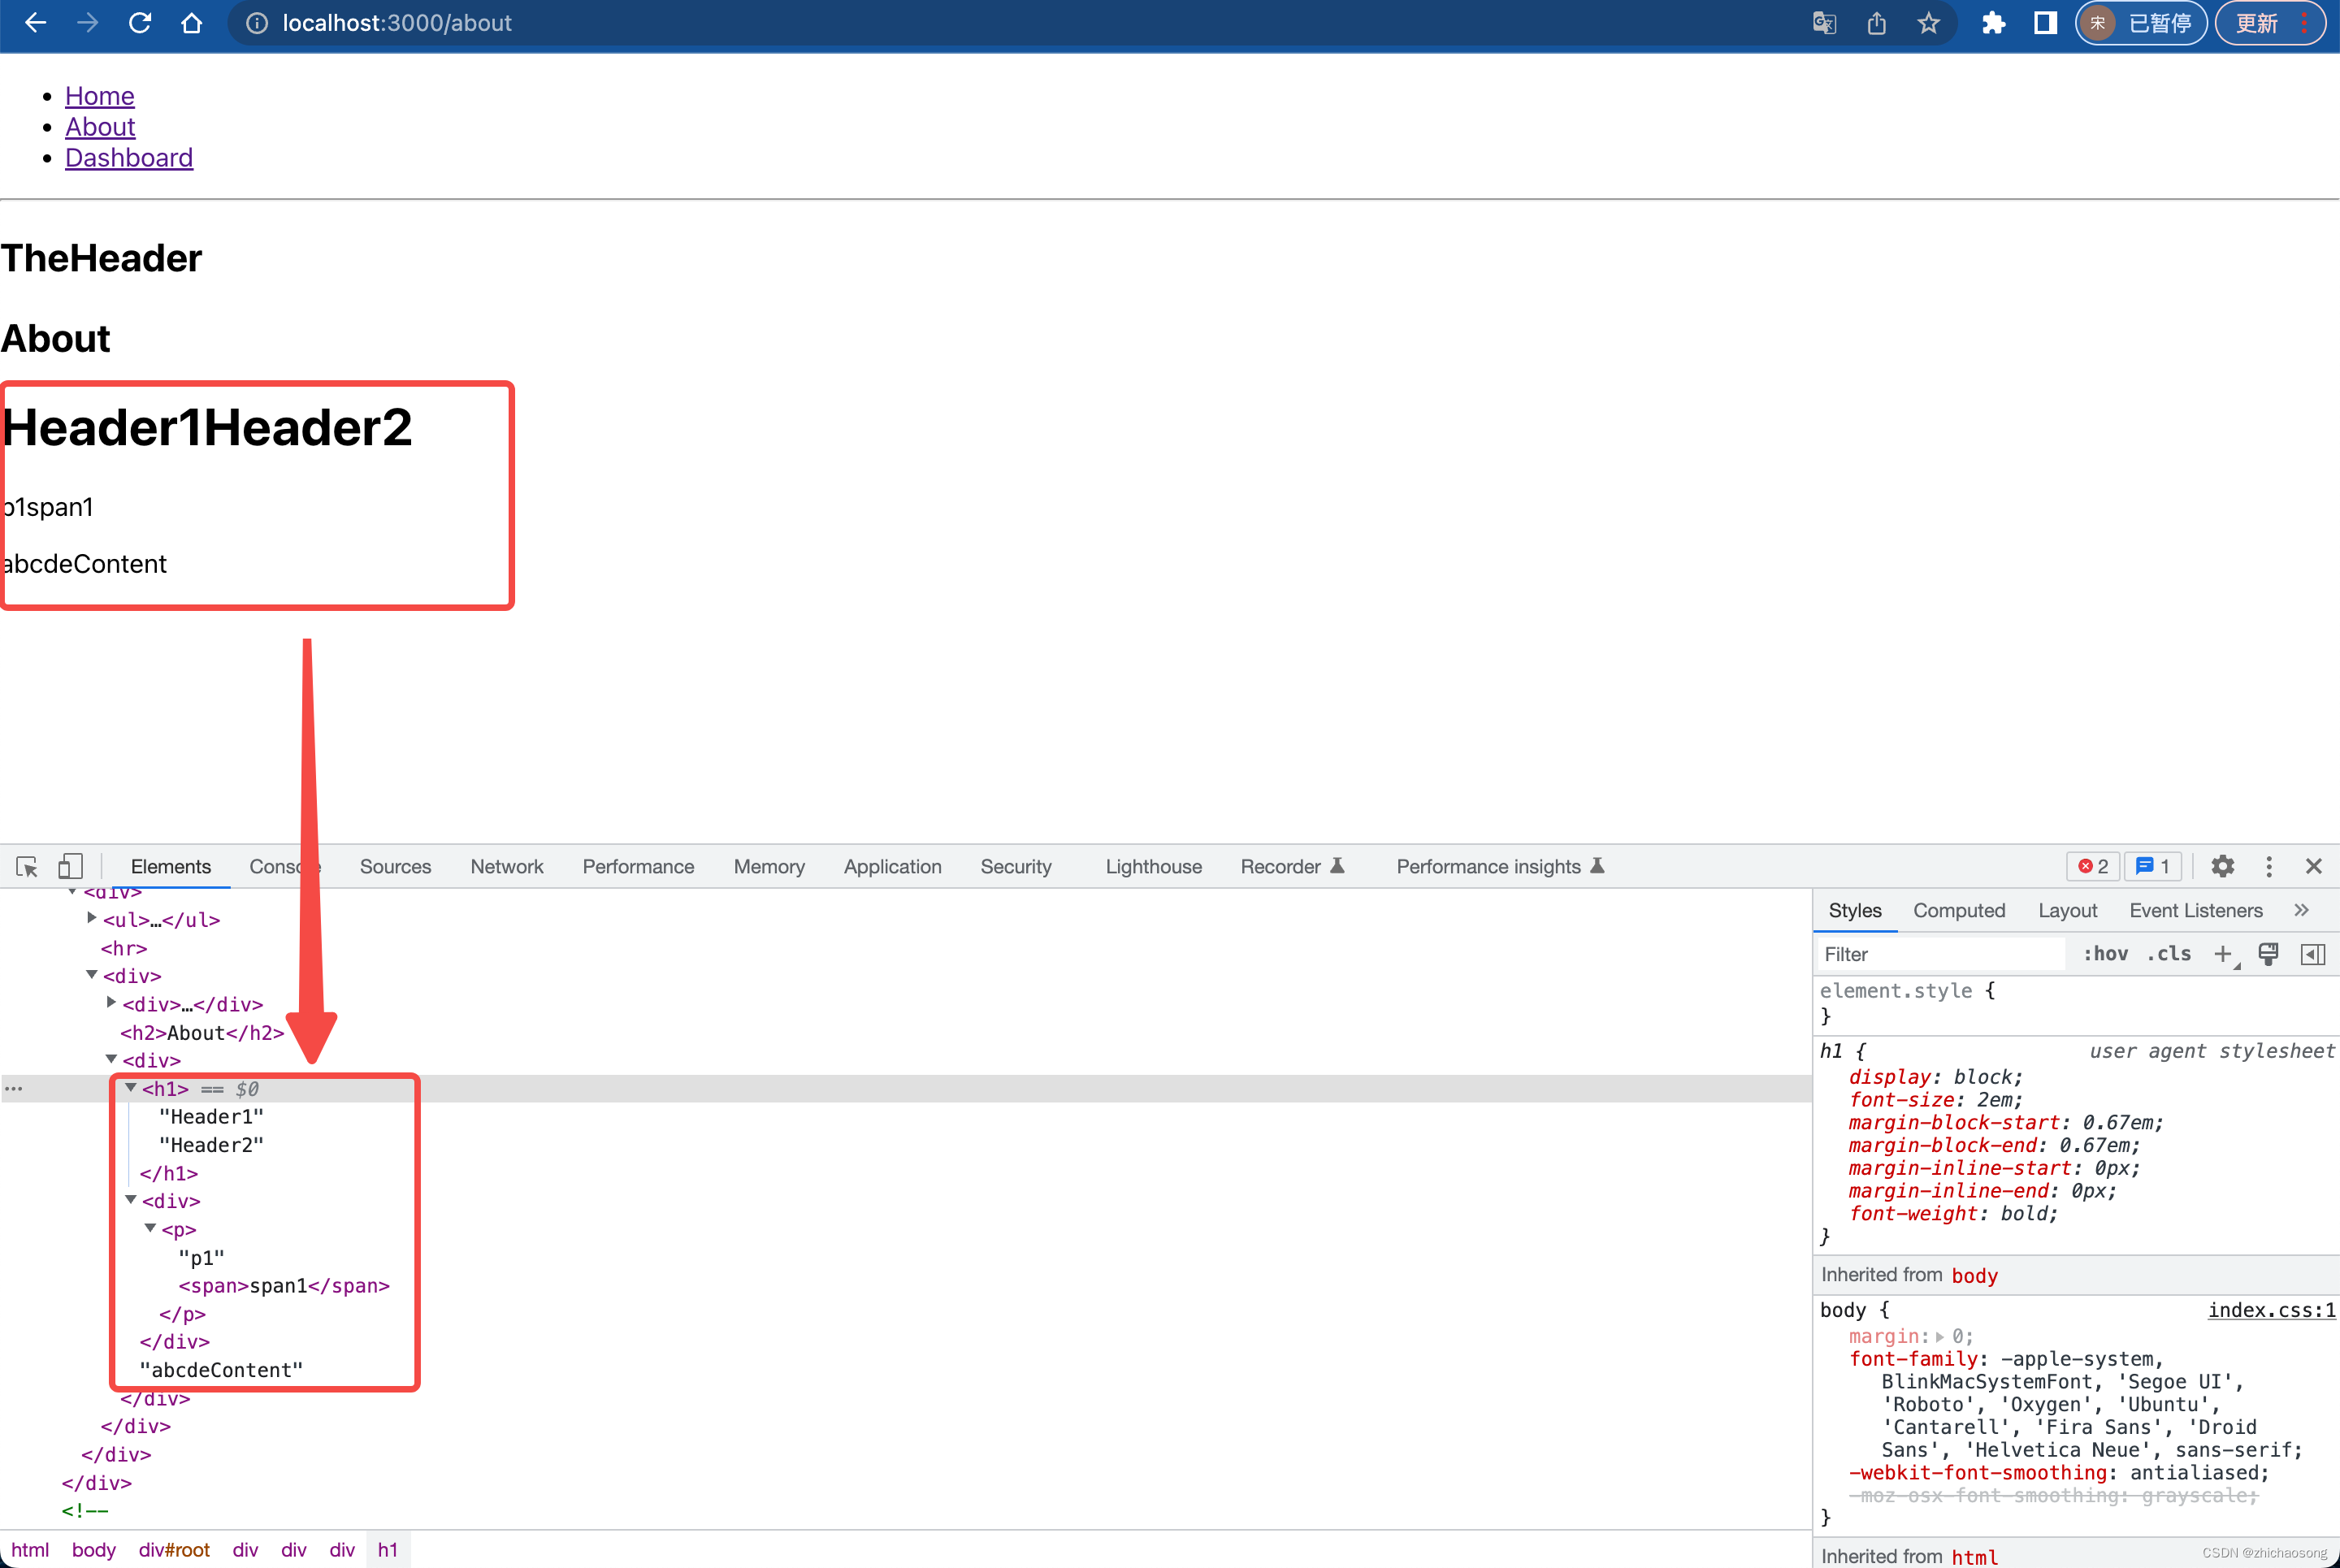2340x1568 pixels.
Task: Select the h2 About element row
Action: click(x=202, y=1032)
